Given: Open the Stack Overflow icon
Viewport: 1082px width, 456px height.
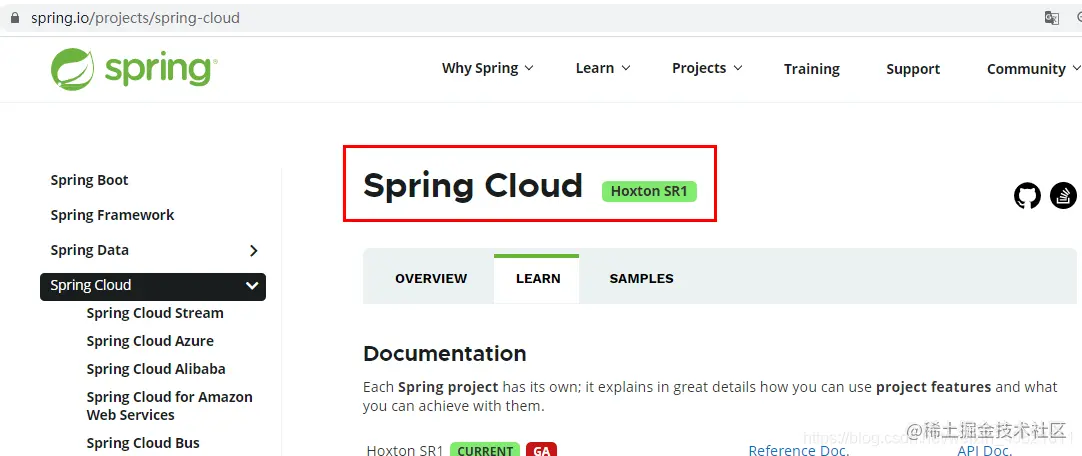Looking at the screenshot, I should 1063,196.
